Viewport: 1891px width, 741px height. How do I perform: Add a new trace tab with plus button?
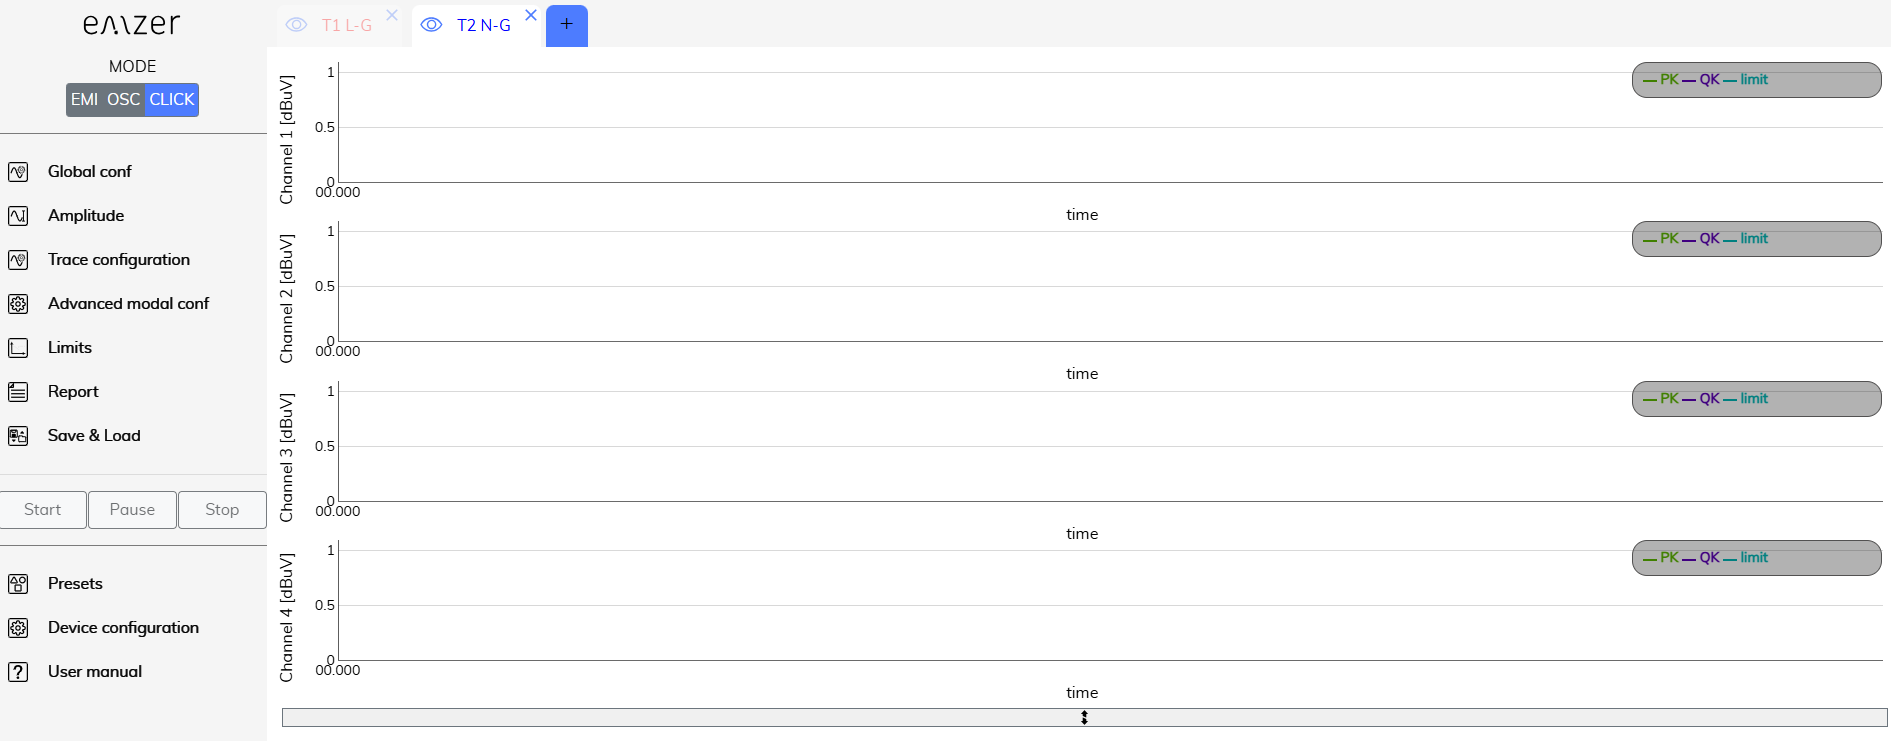coord(567,25)
